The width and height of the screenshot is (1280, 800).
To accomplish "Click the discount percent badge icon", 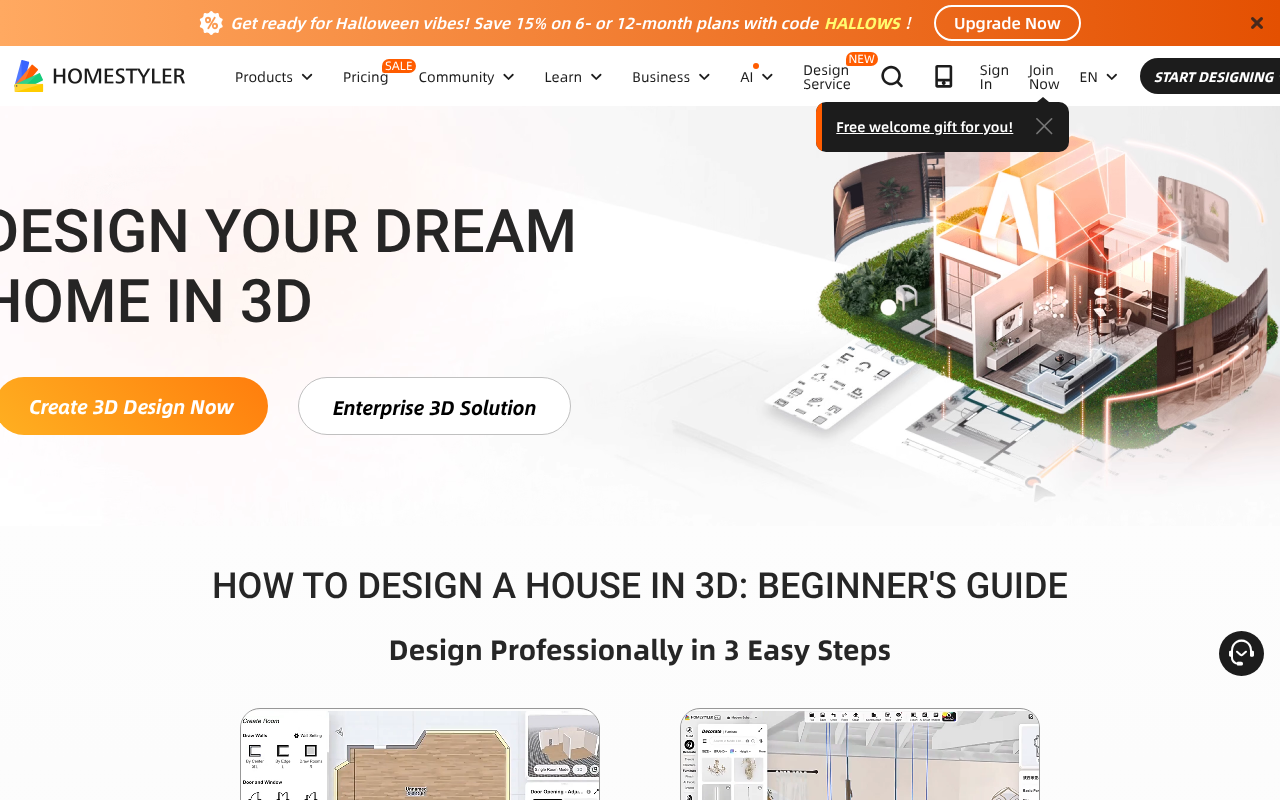I will pos(211,23).
